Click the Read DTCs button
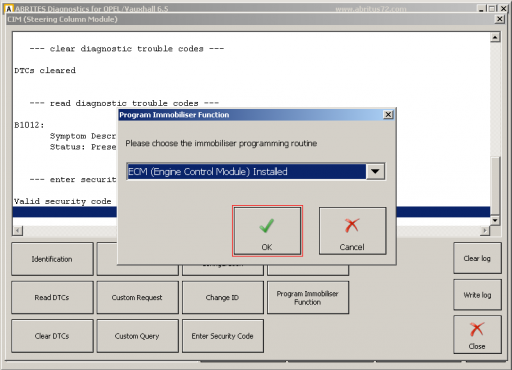The height and width of the screenshot is (370, 512). (x=52, y=297)
